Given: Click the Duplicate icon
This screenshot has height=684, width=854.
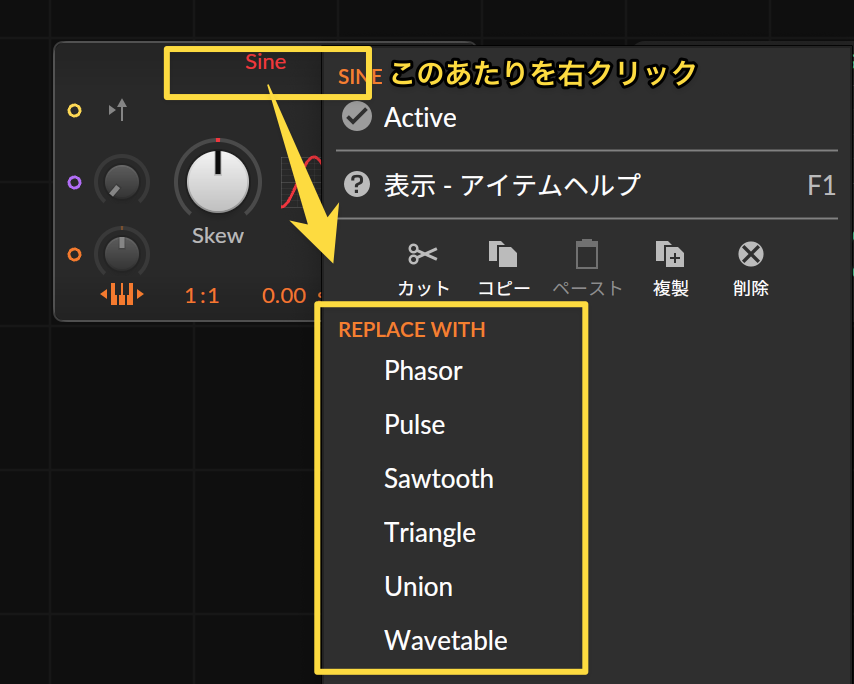Looking at the screenshot, I should [669, 254].
